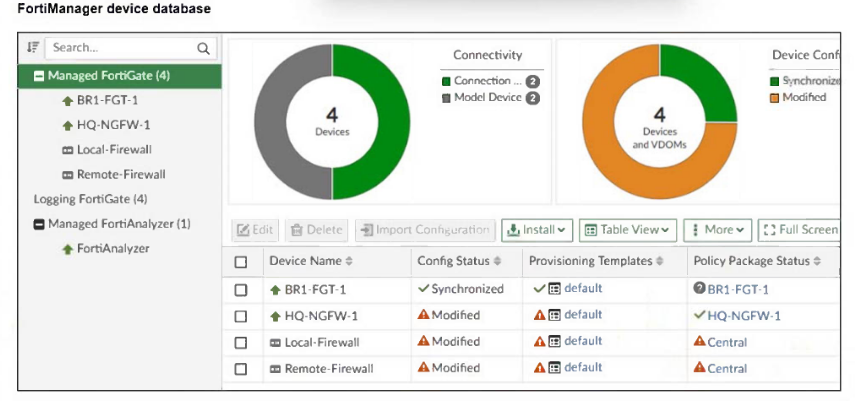
Task: Click the question mark icon in BR1-FGT-1 policy package status
Action: [x=699, y=288]
